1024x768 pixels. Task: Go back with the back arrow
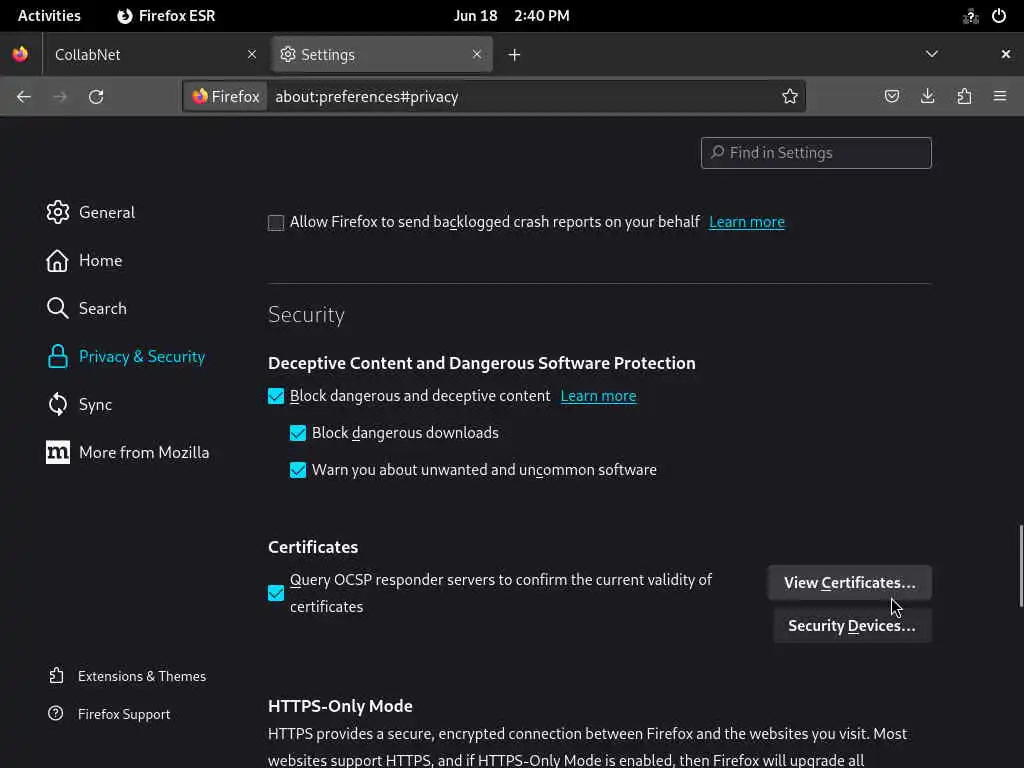point(24,97)
